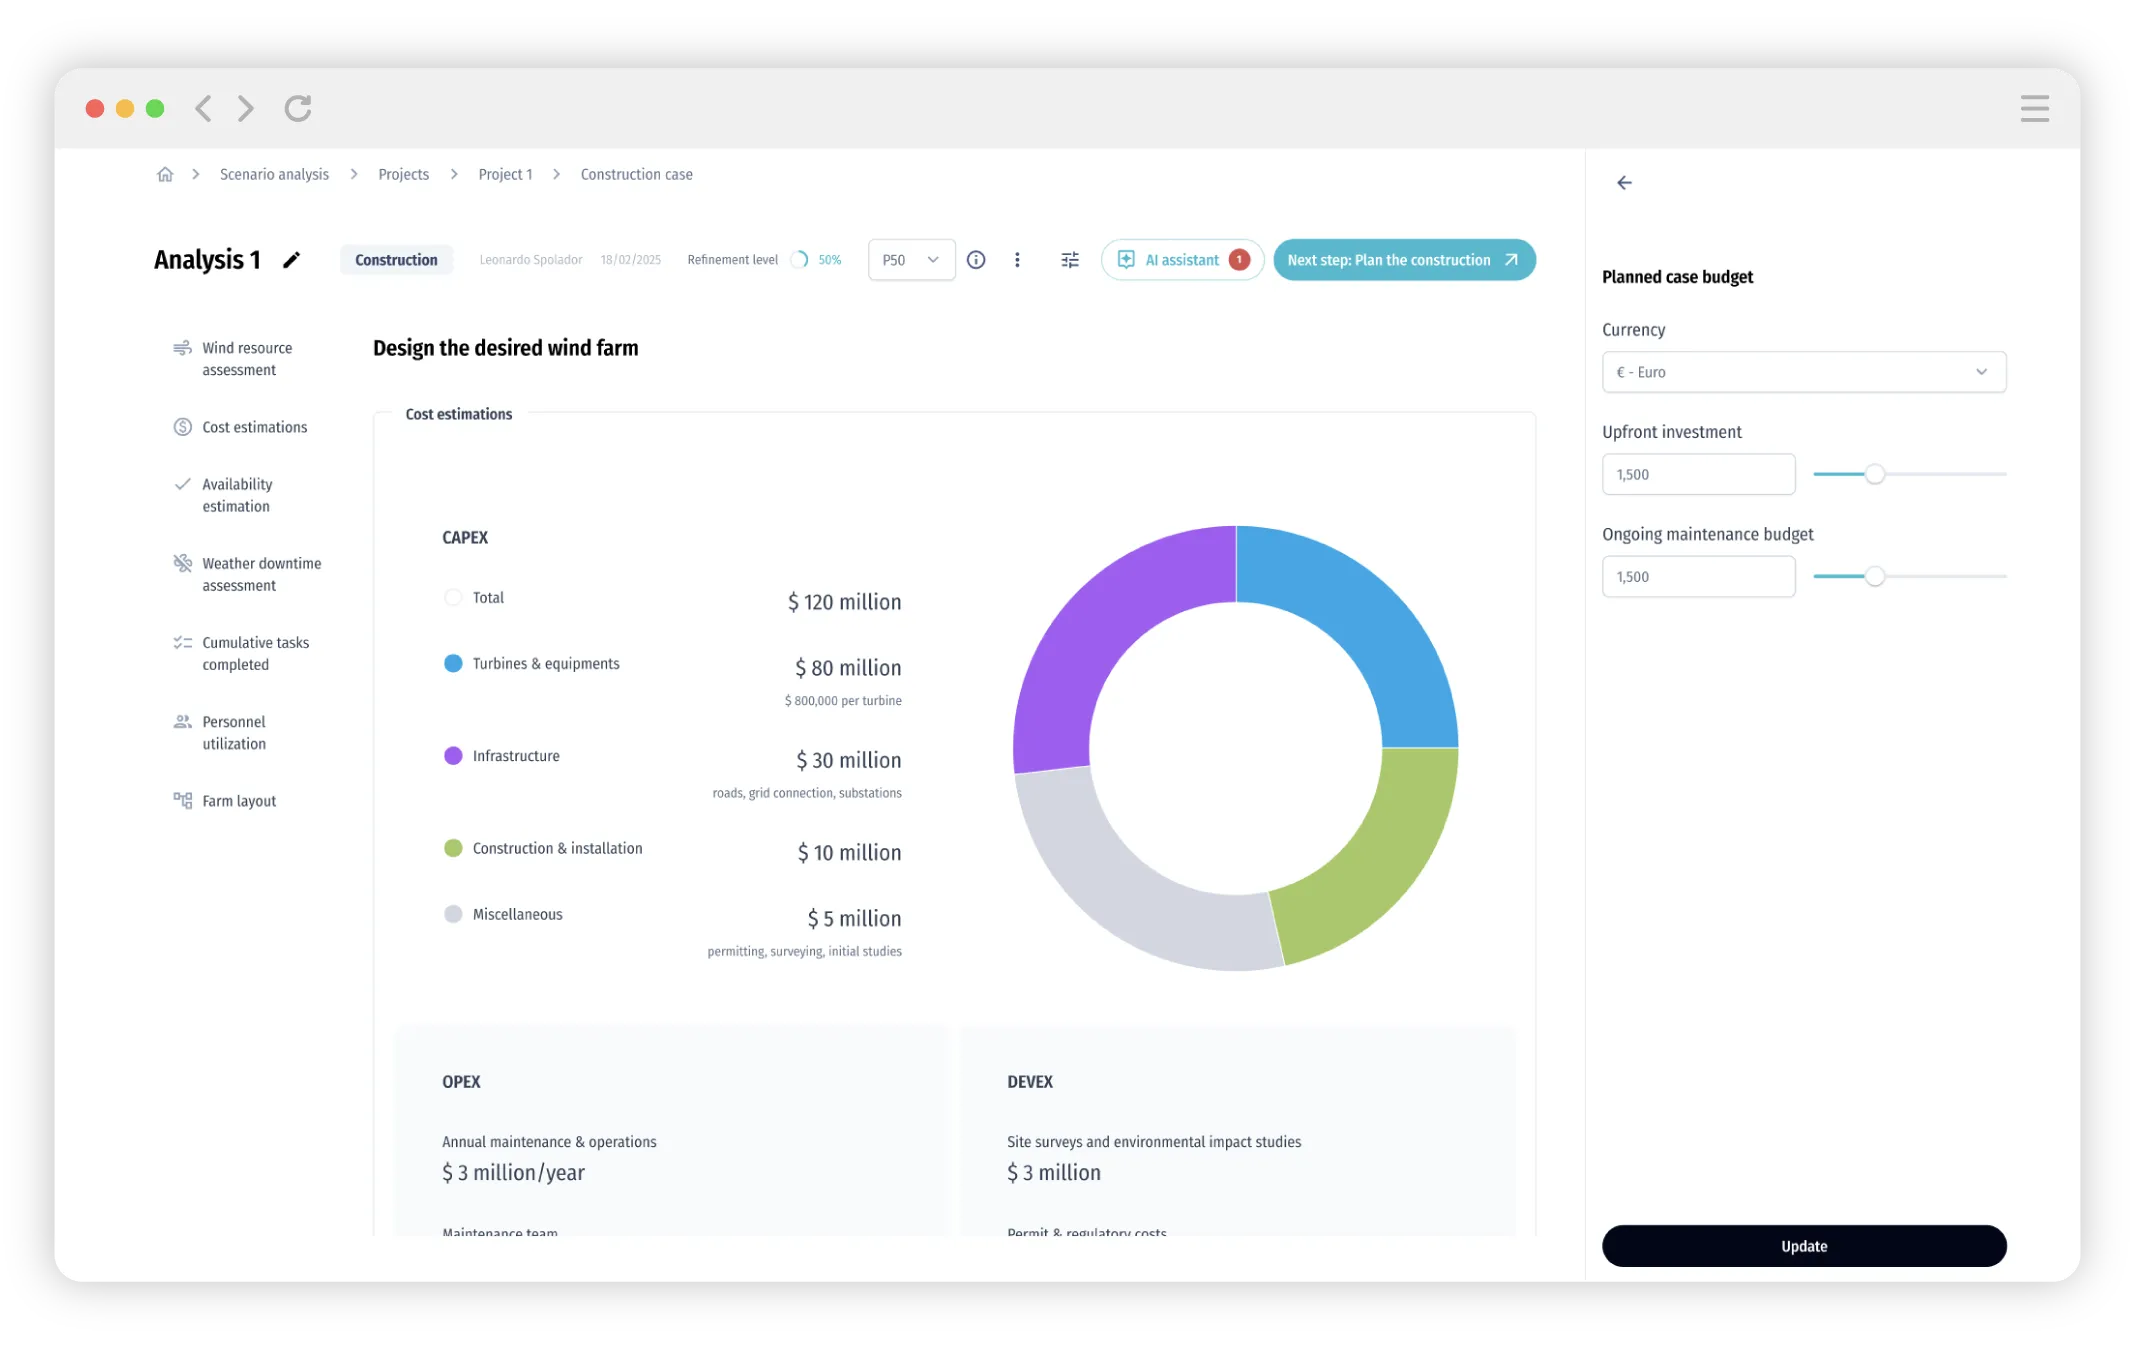Reload the page with the refresh icon
2130x1350 pixels.
pyautogui.click(x=298, y=108)
